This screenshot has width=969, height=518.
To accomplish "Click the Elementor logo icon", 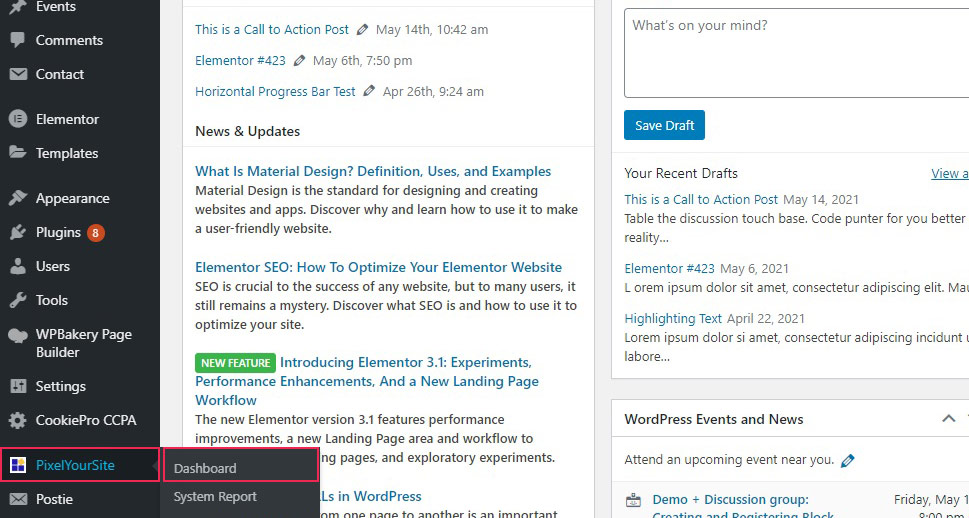I will 18,119.
